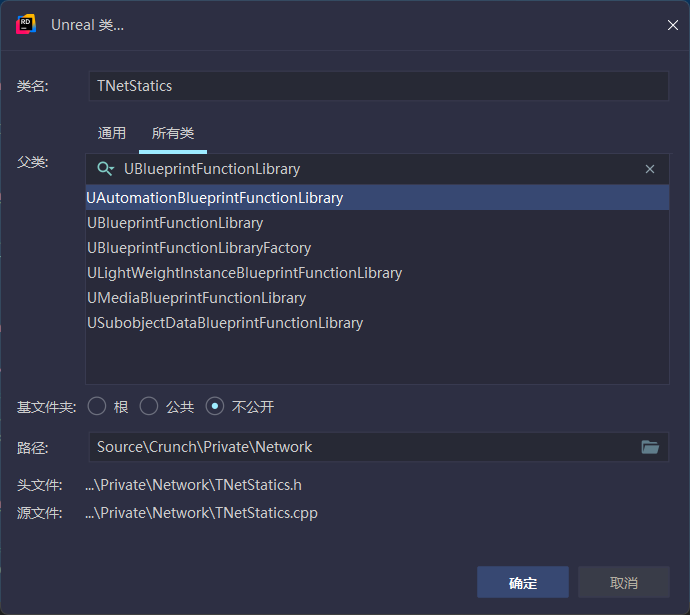
Task: Select ULightWeightInstanceBlueprintFunctionLibrary entry
Action: coord(378,273)
